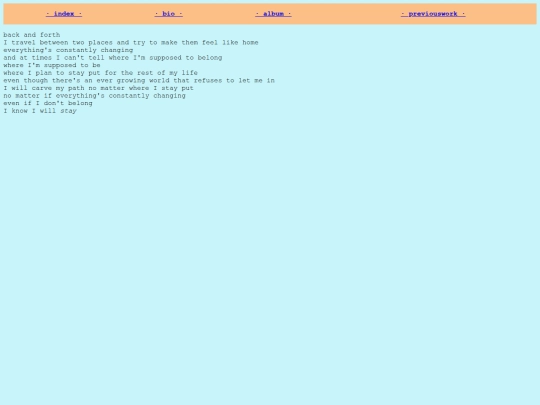Click 'where I plan to stay put for the rest of my life'
Viewport: 540px width, 405px height.
(x=101, y=73)
